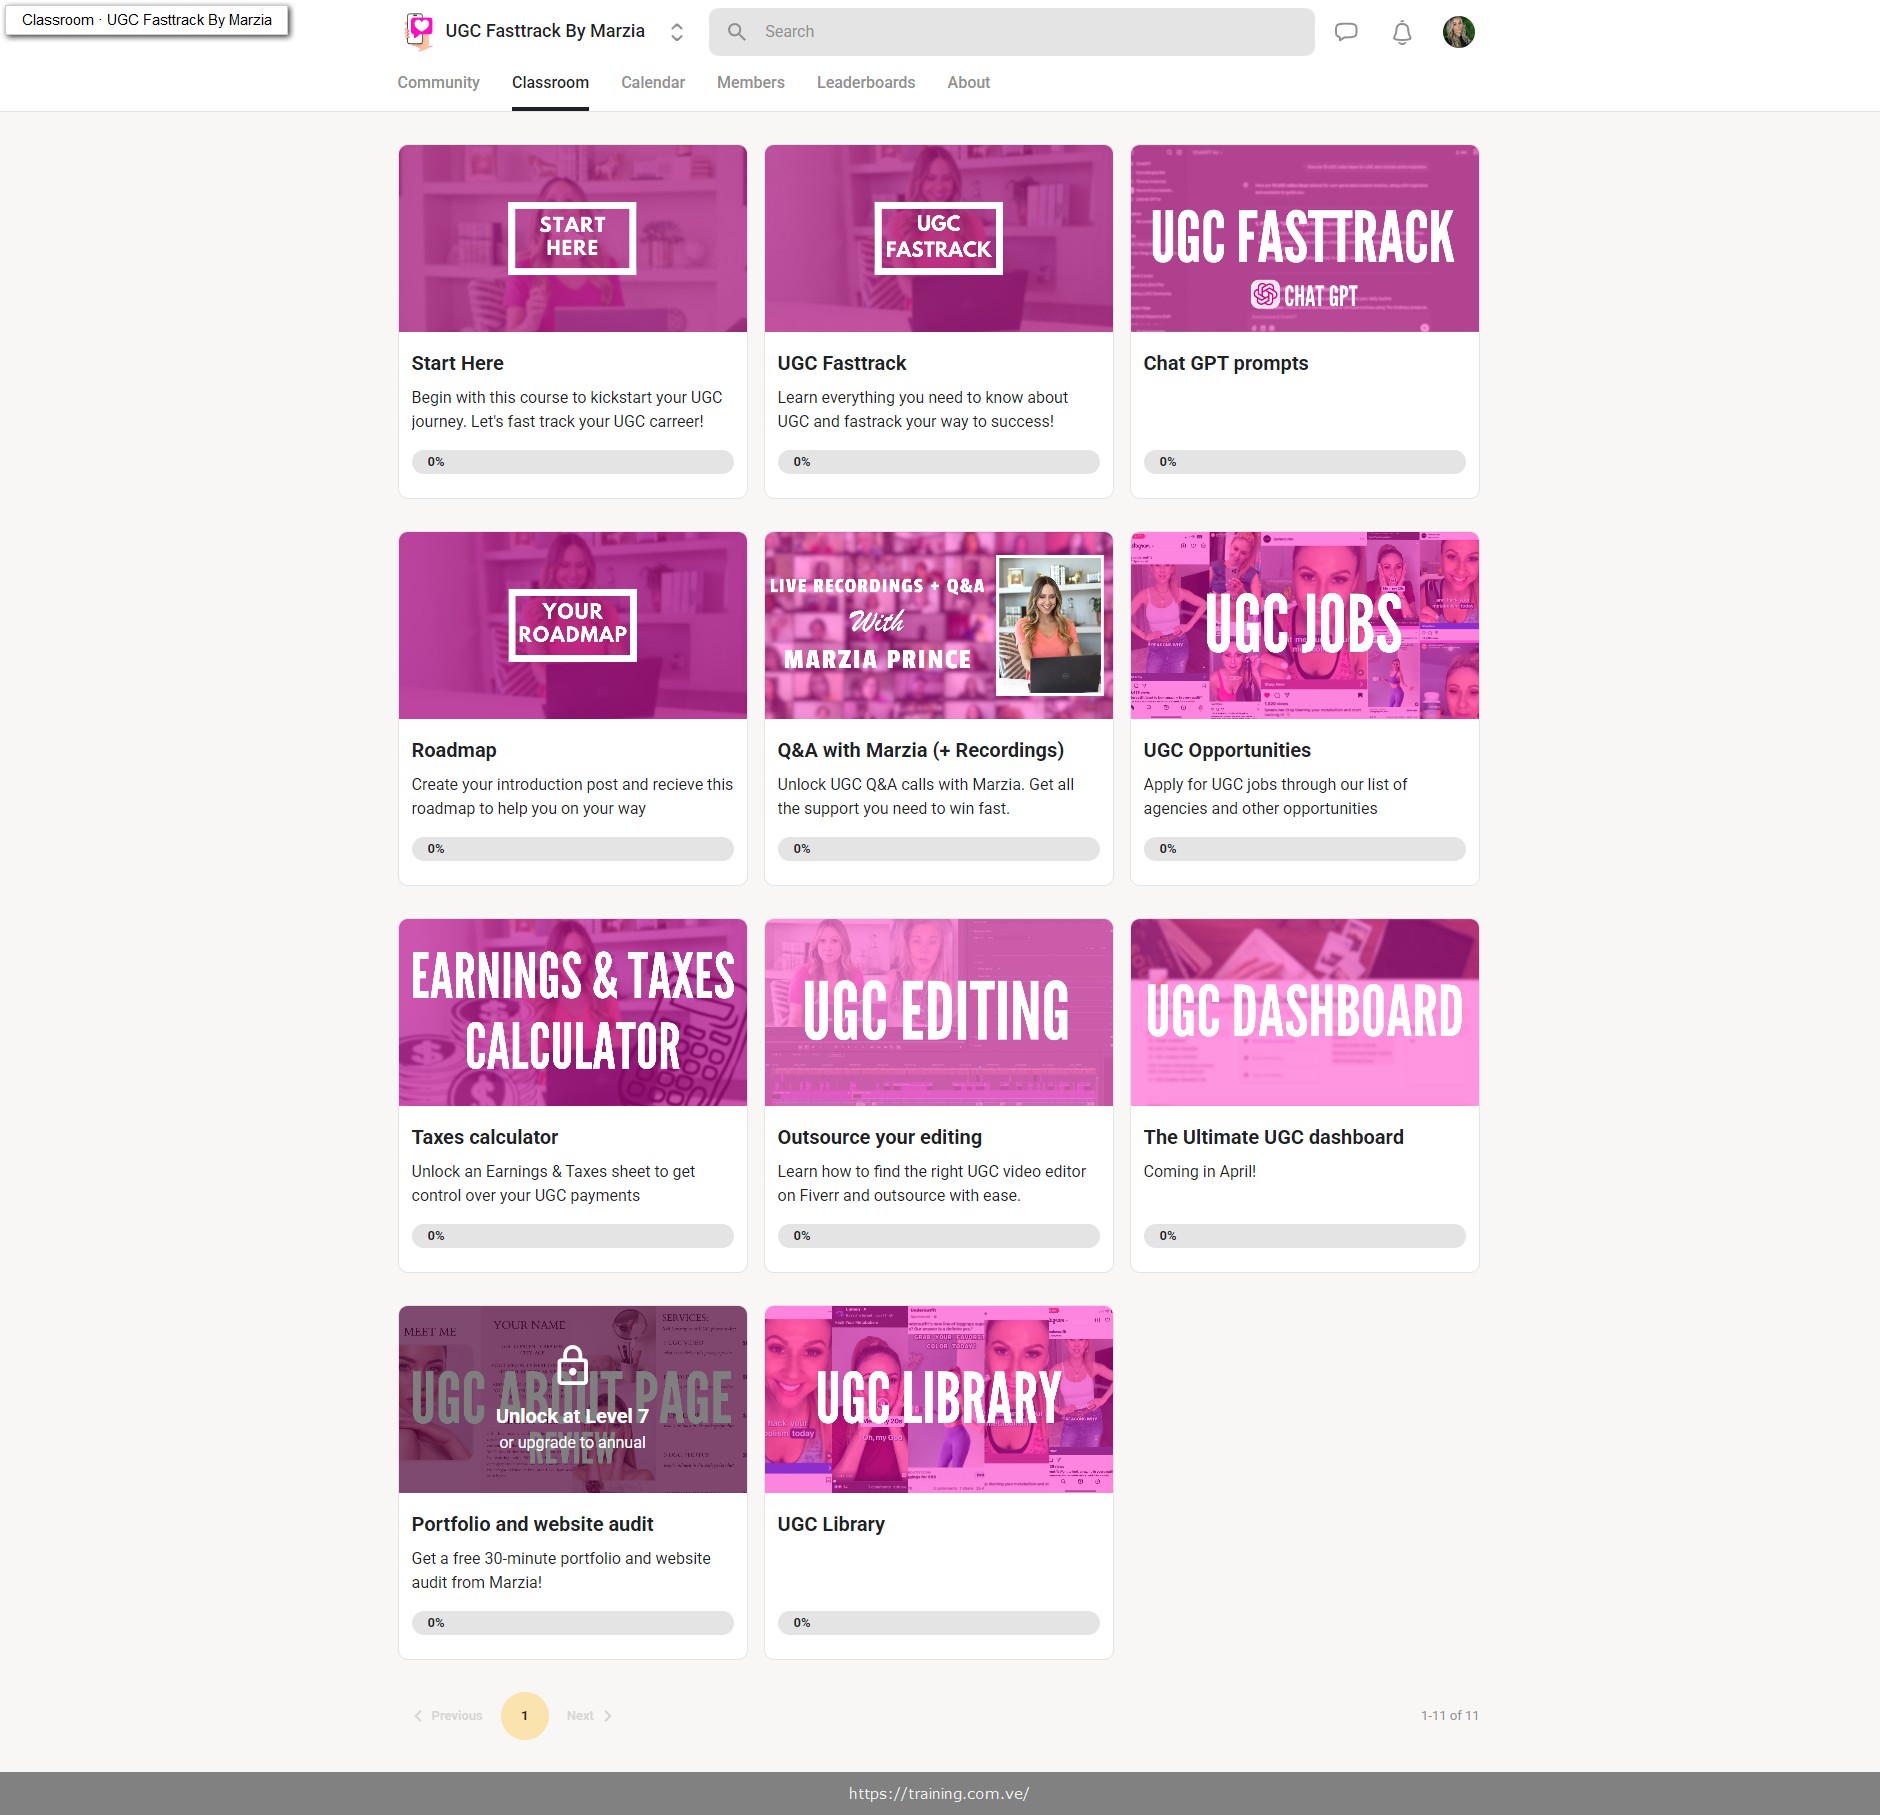Open the Start Here course title
This screenshot has width=1880, height=1815.
[x=457, y=363]
